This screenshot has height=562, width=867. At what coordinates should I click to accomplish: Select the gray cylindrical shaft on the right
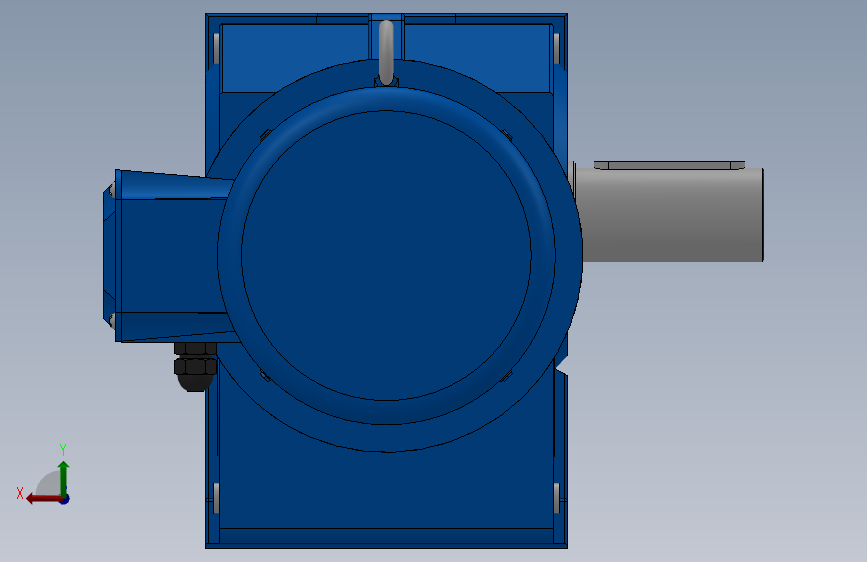pyautogui.click(x=669, y=215)
